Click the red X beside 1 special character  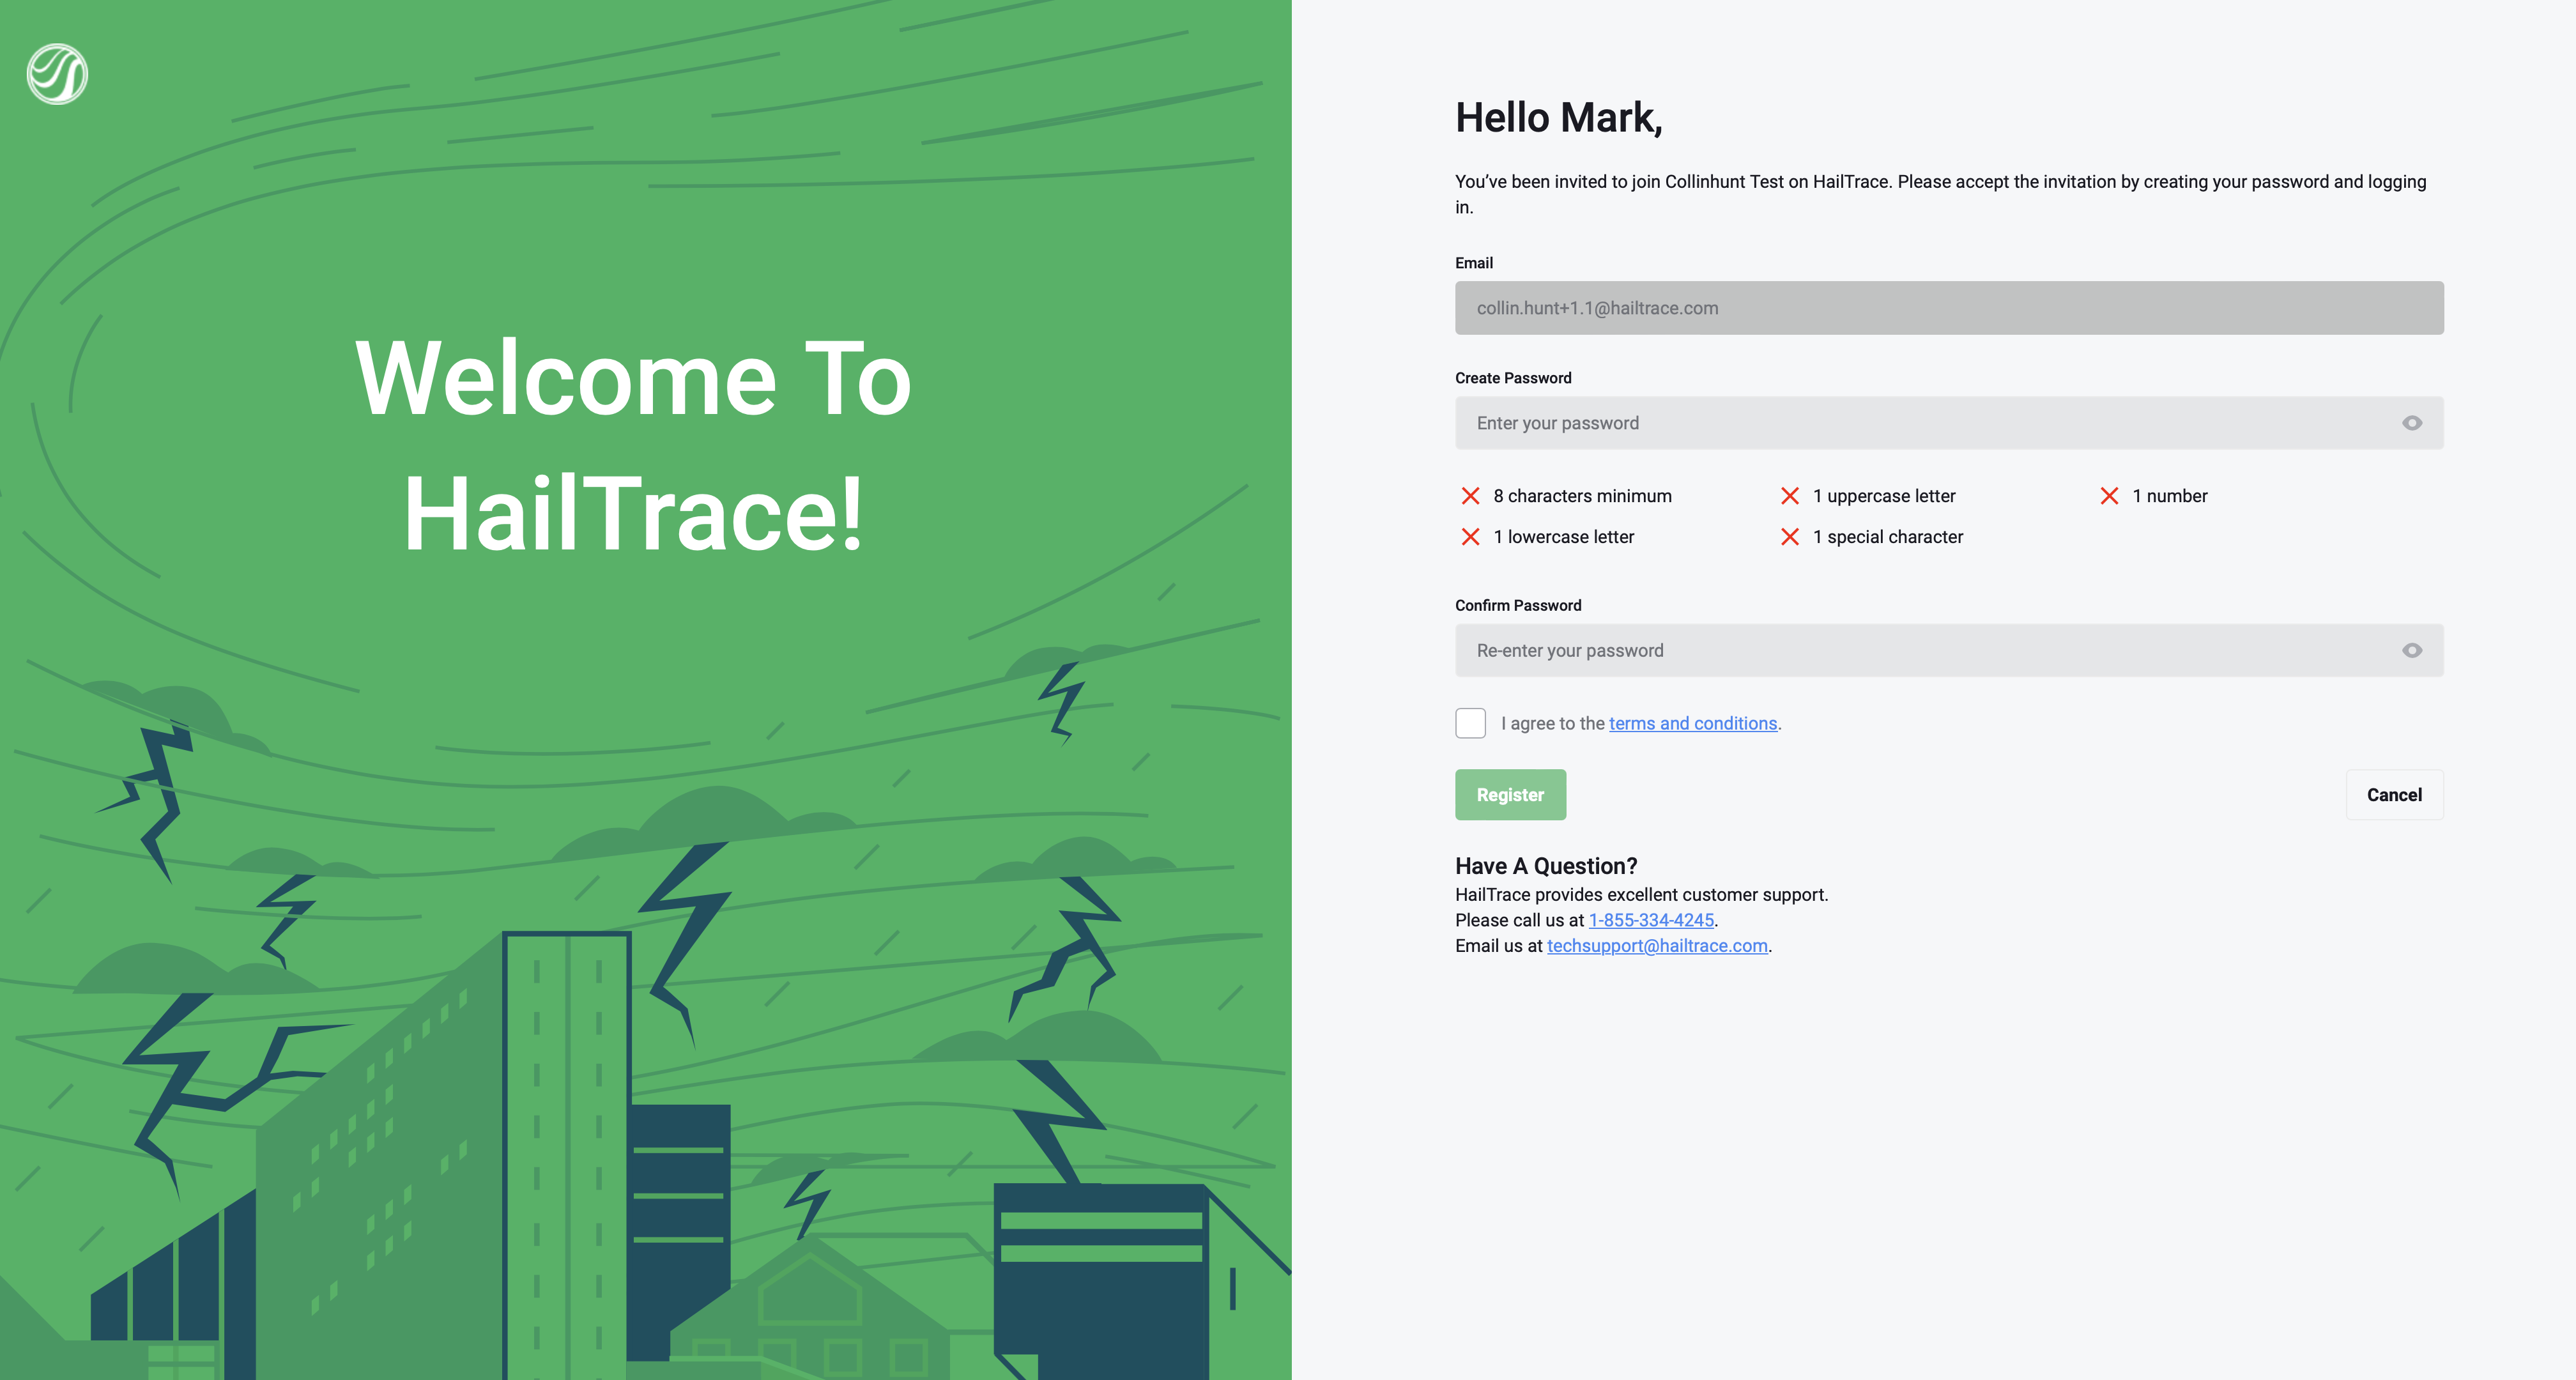tap(1789, 537)
